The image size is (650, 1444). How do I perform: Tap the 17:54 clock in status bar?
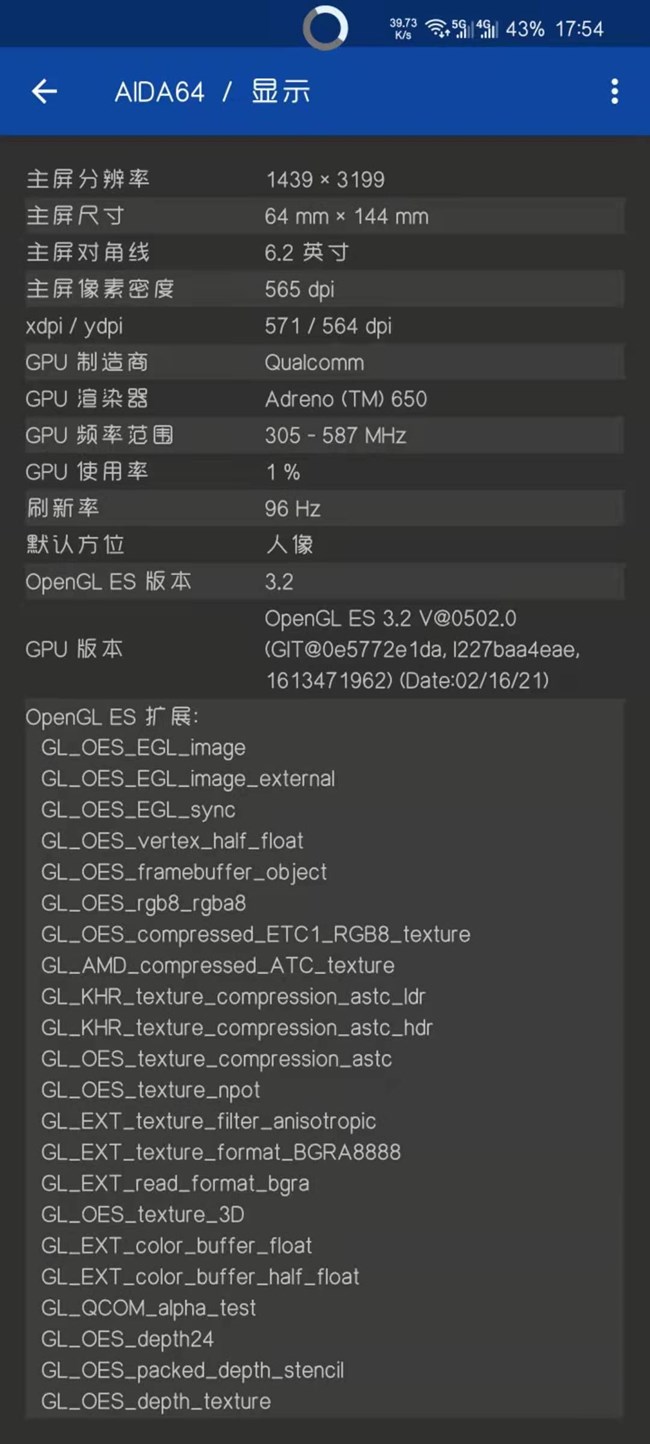[x=579, y=29]
